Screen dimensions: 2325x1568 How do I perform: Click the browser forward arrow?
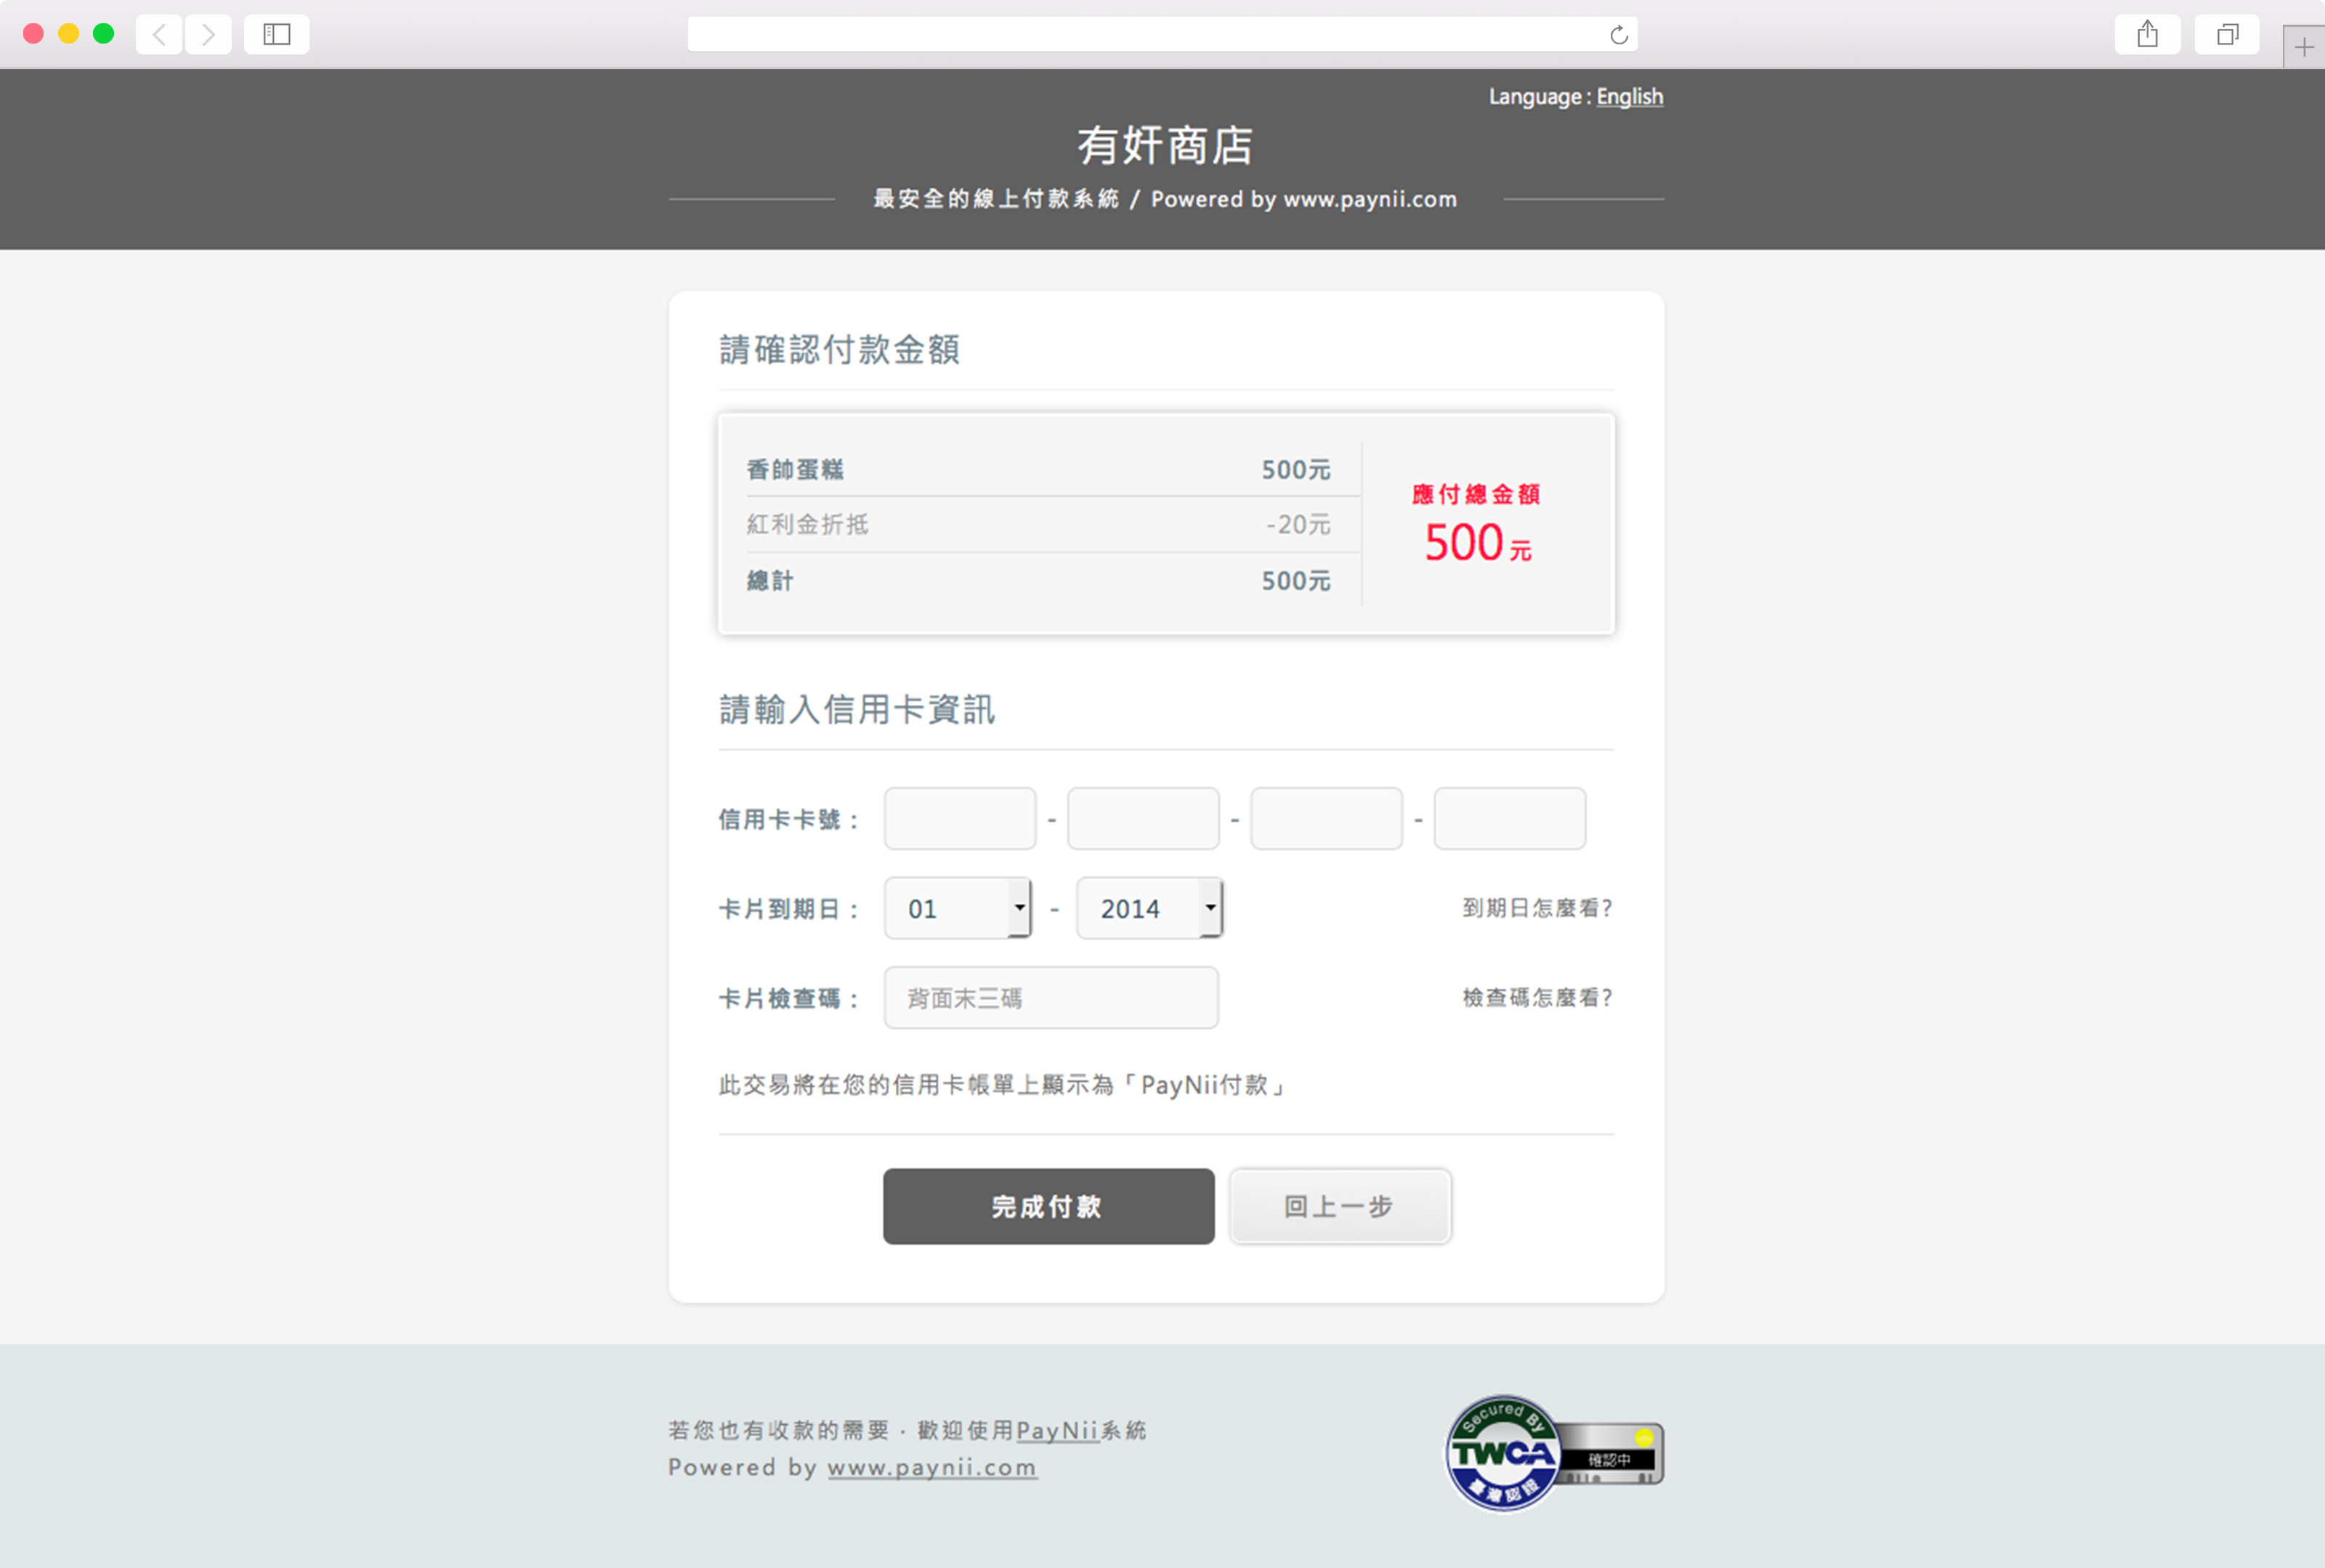208,35
